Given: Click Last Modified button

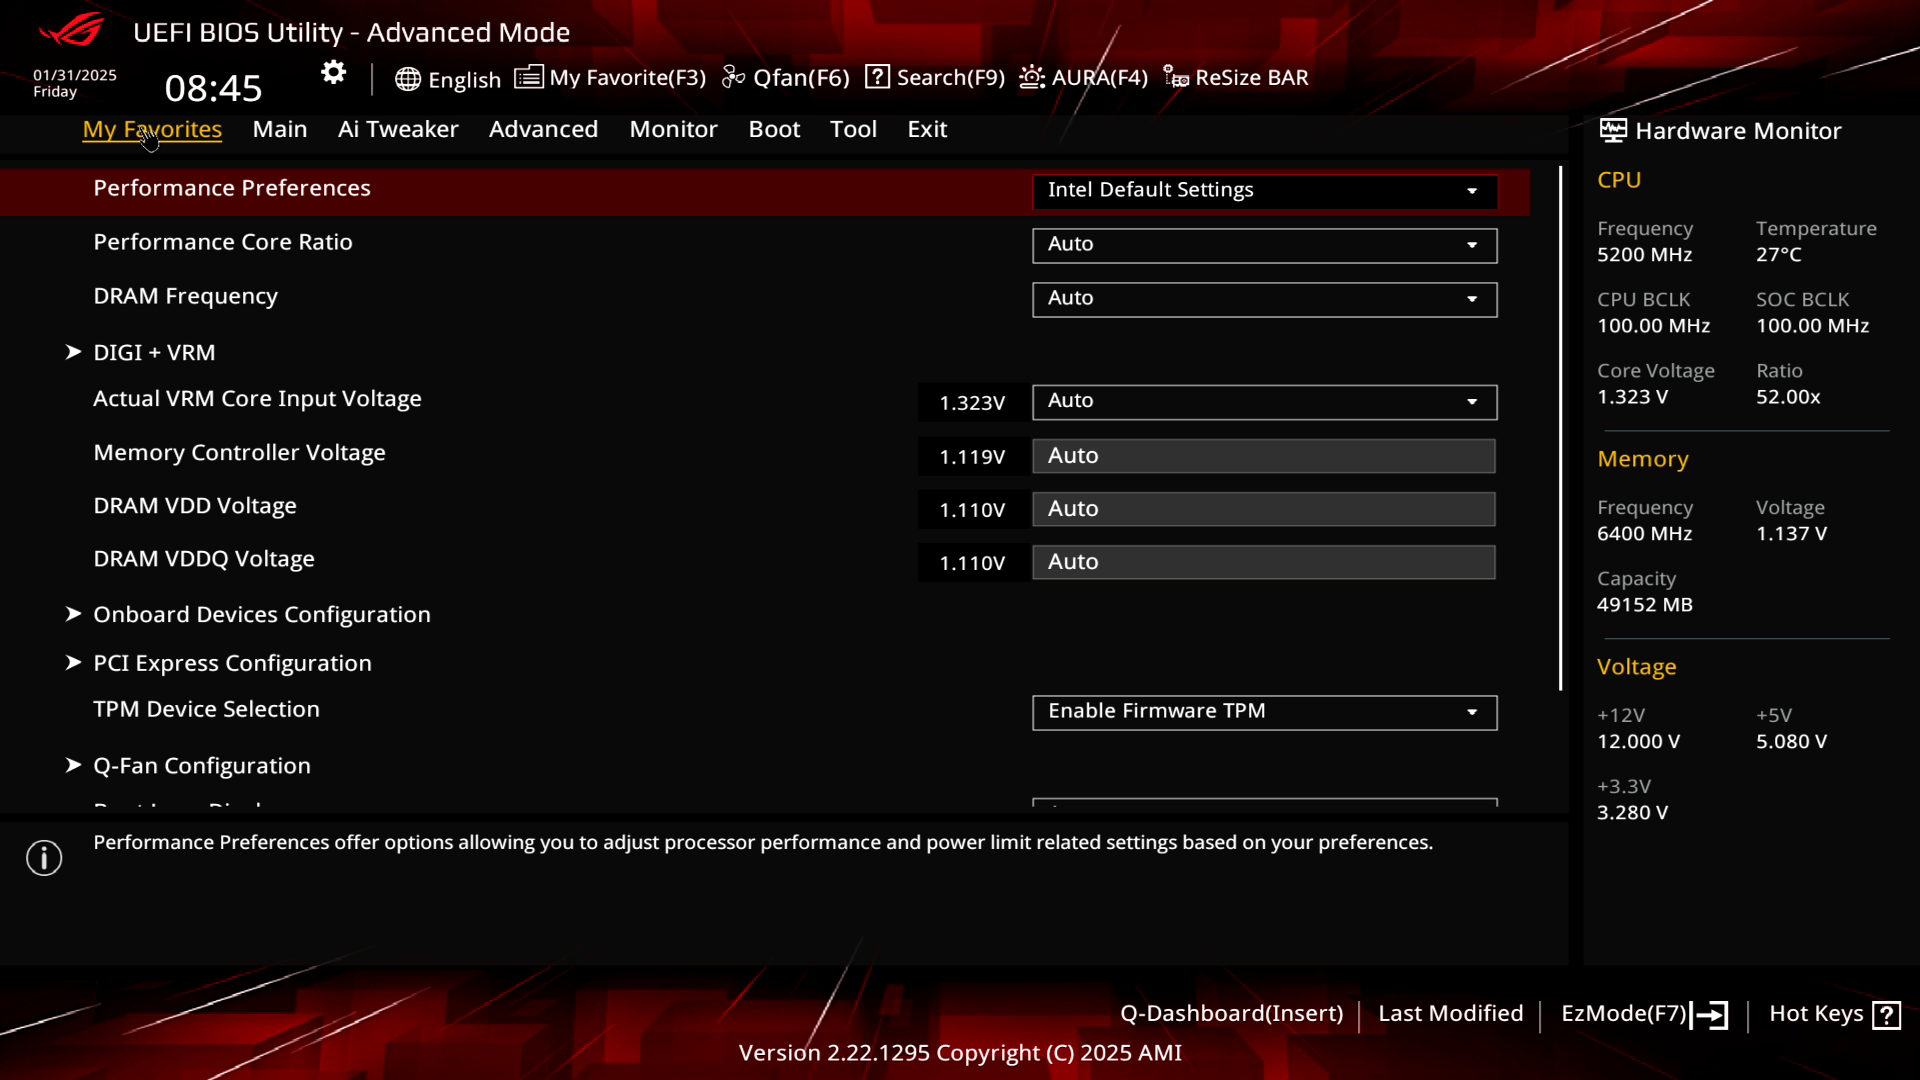Looking at the screenshot, I should coord(1450,1013).
